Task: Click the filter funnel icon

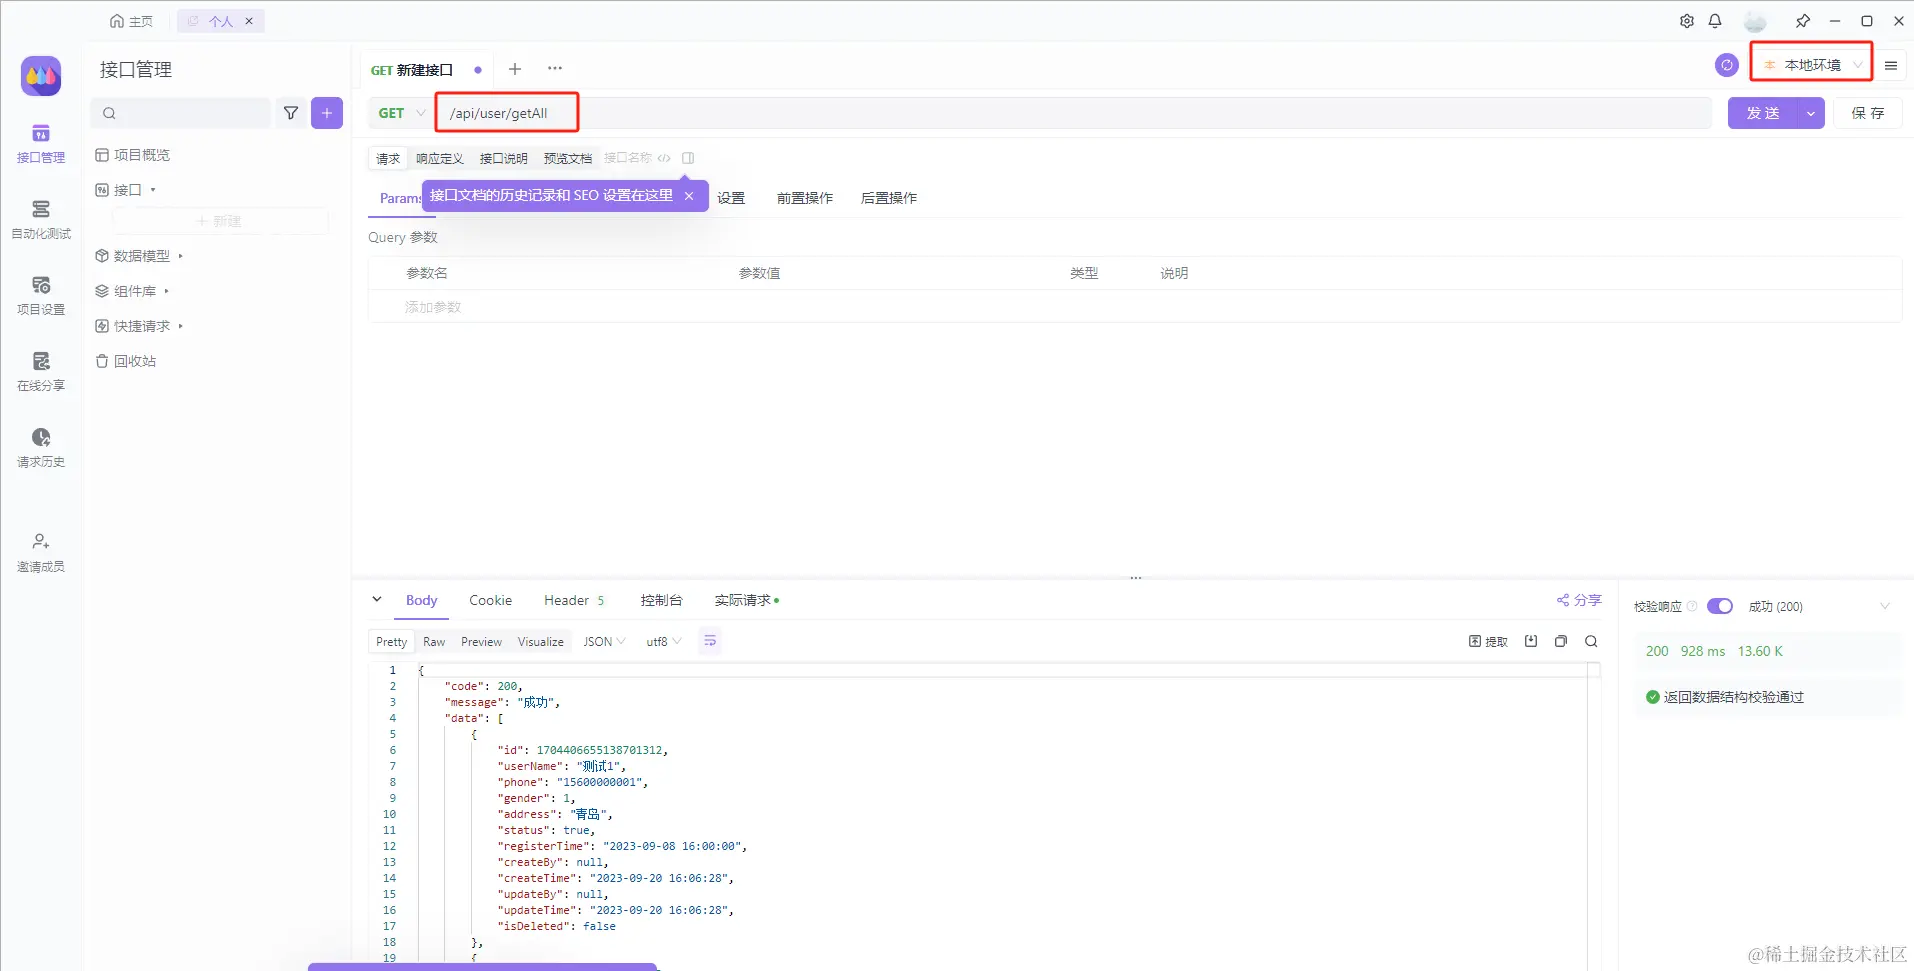Action: [291, 113]
